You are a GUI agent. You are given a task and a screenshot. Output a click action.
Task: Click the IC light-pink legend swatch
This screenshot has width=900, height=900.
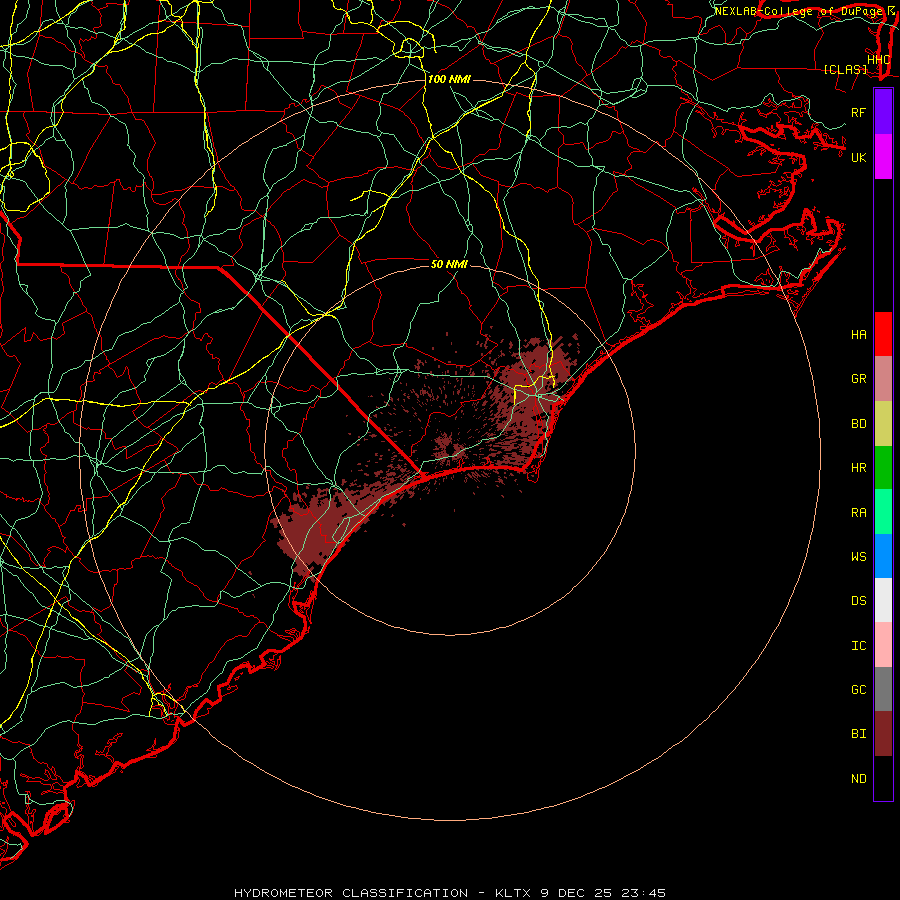click(883, 645)
